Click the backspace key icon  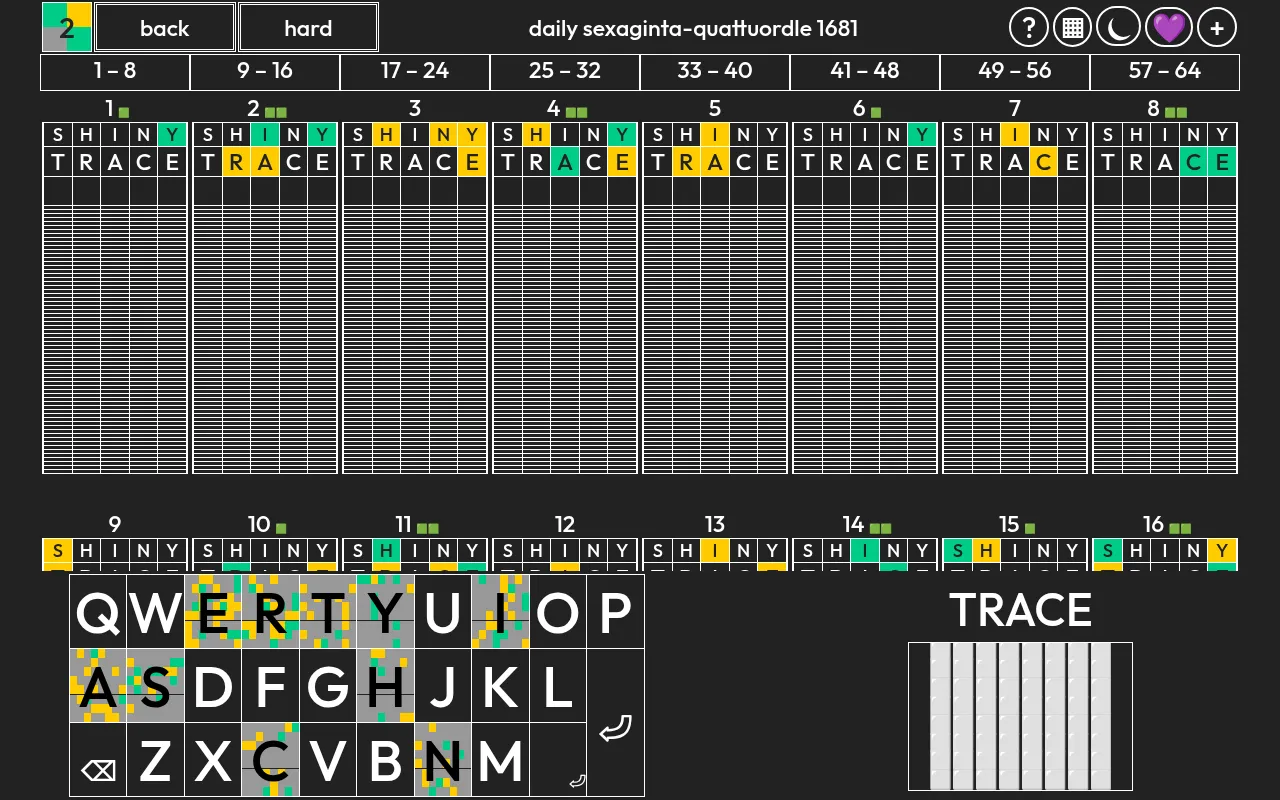(98, 760)
